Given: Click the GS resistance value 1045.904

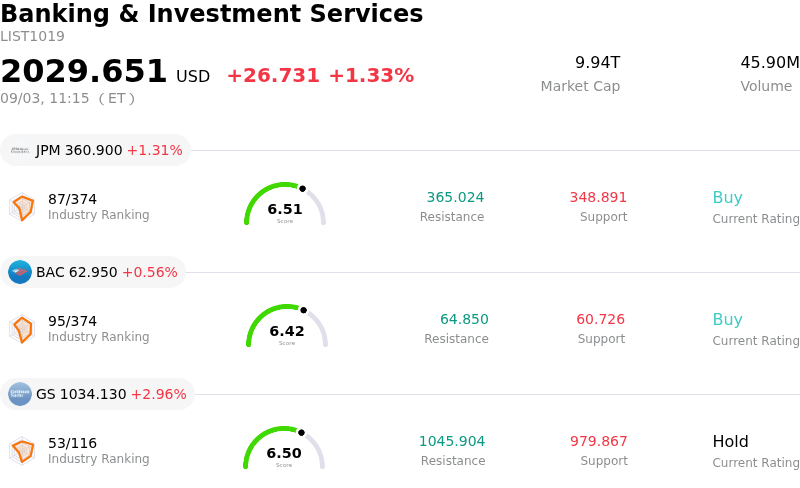Looking at the screenshot, I should point(452,441).
